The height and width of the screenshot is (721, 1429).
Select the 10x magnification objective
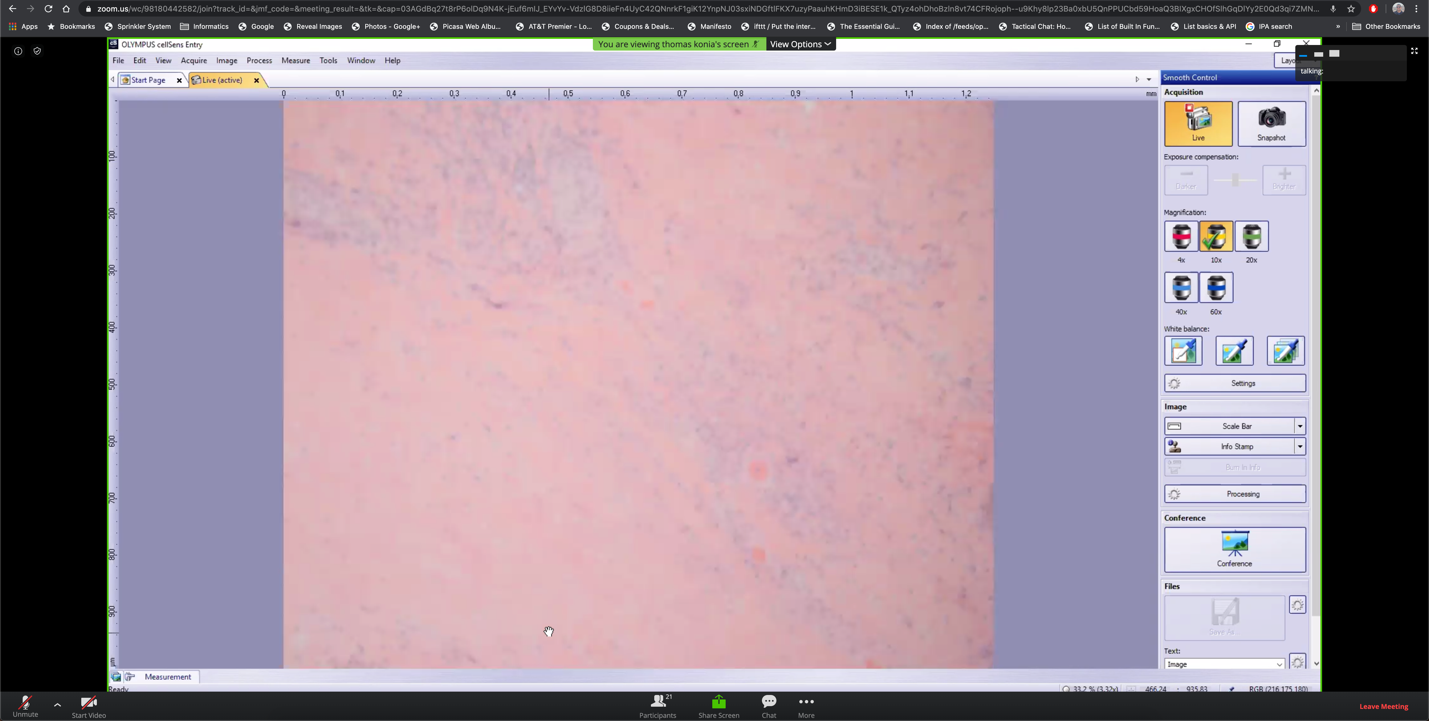tap(1216, 237)
